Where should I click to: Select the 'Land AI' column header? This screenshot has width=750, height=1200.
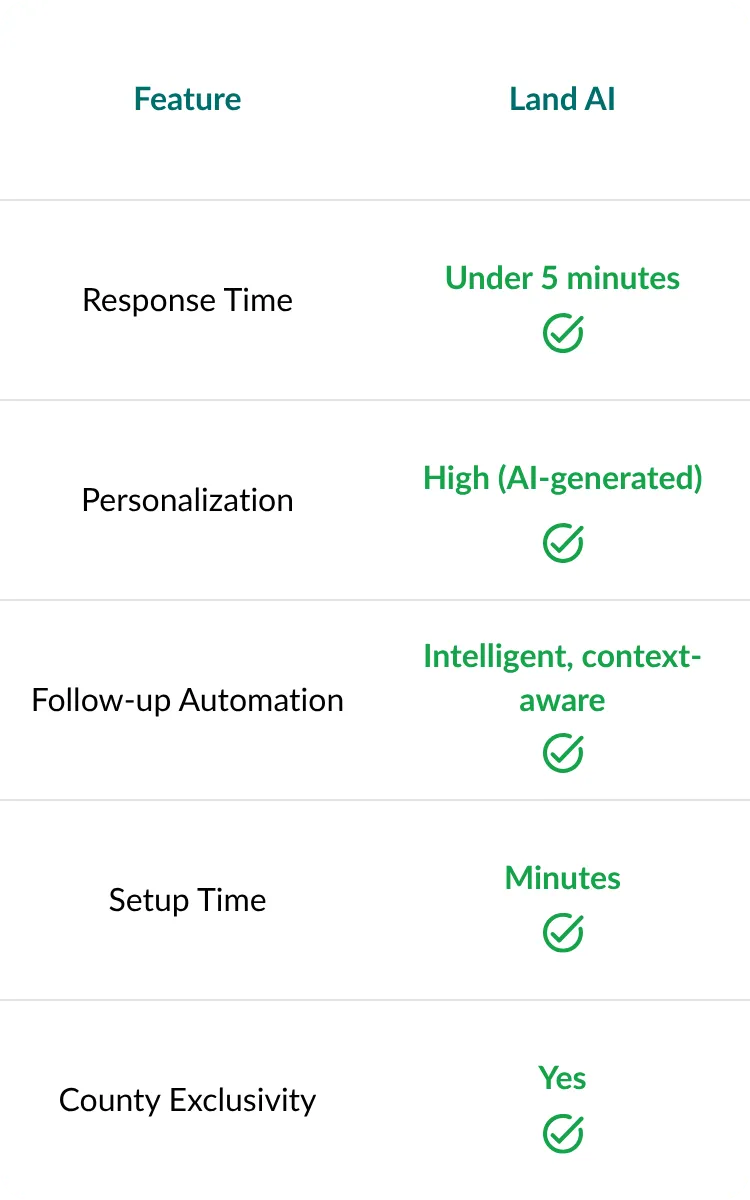pos(563,99)
